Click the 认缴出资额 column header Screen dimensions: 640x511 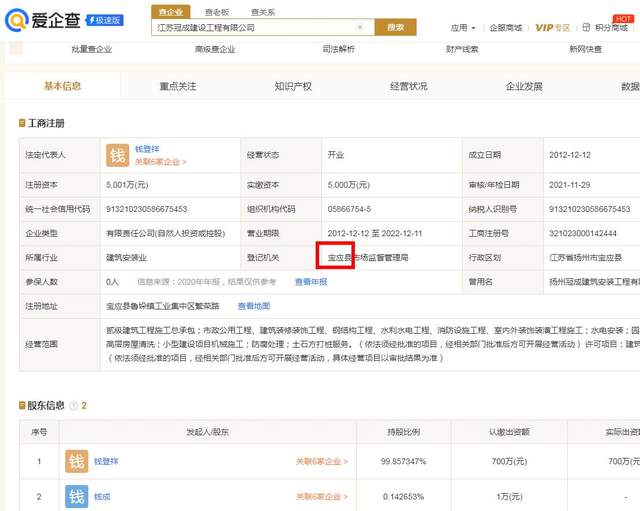(x=509, y=432)
